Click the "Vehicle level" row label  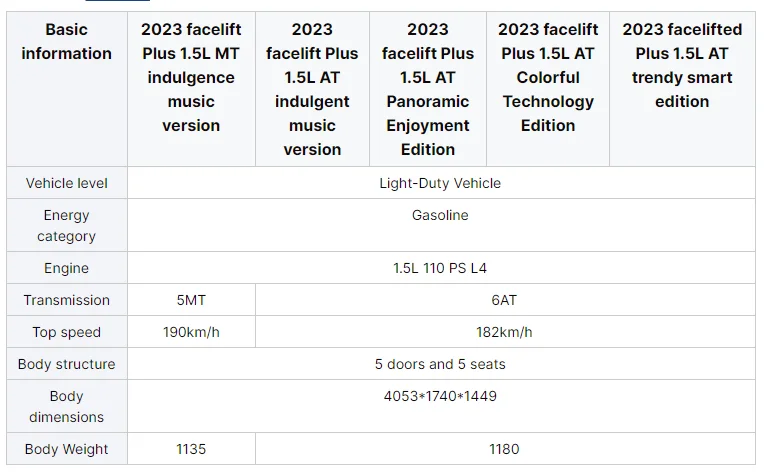[66, 183]
